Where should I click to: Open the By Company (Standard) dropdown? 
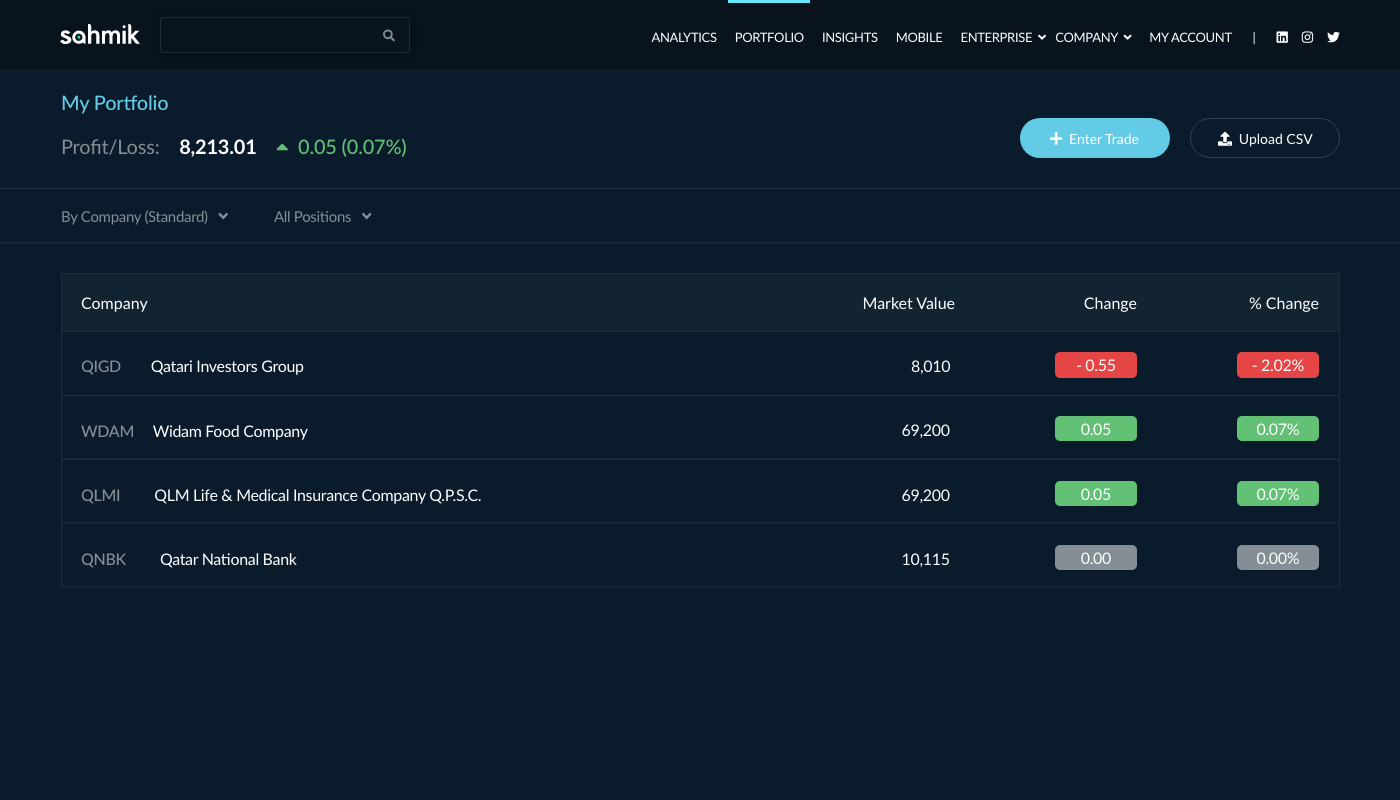click(x=145, y=216)
